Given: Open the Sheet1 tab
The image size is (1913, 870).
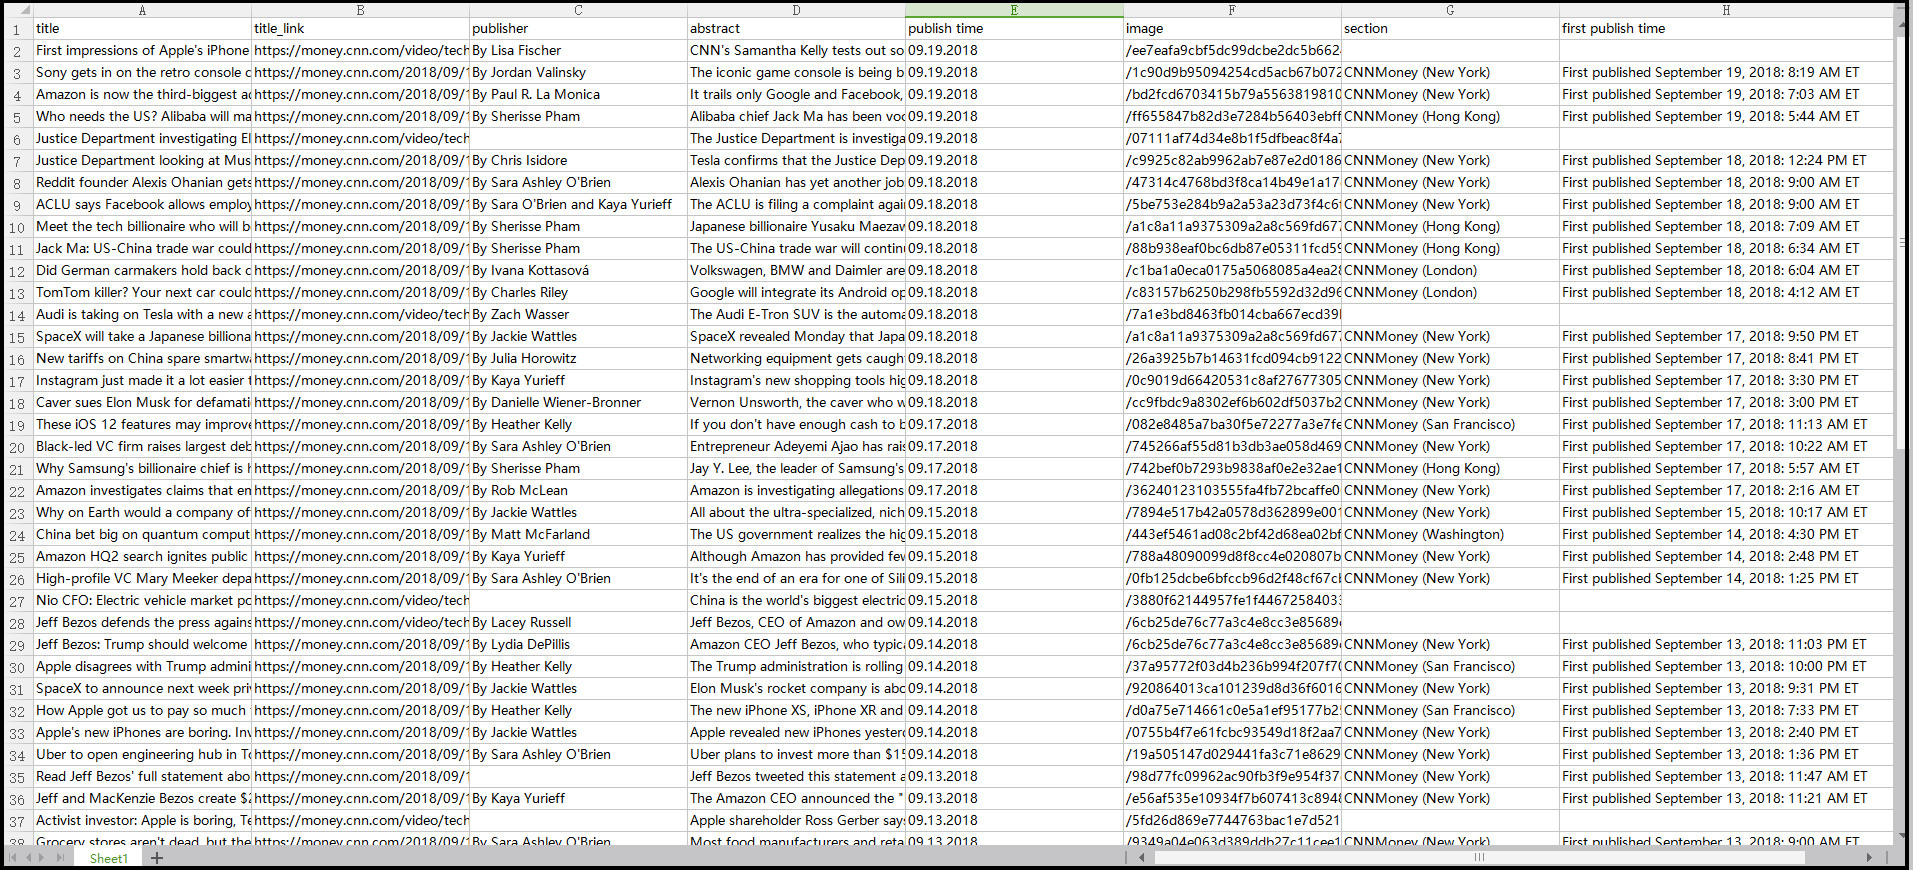Looking at the screenshot, I should pos(108,858).
